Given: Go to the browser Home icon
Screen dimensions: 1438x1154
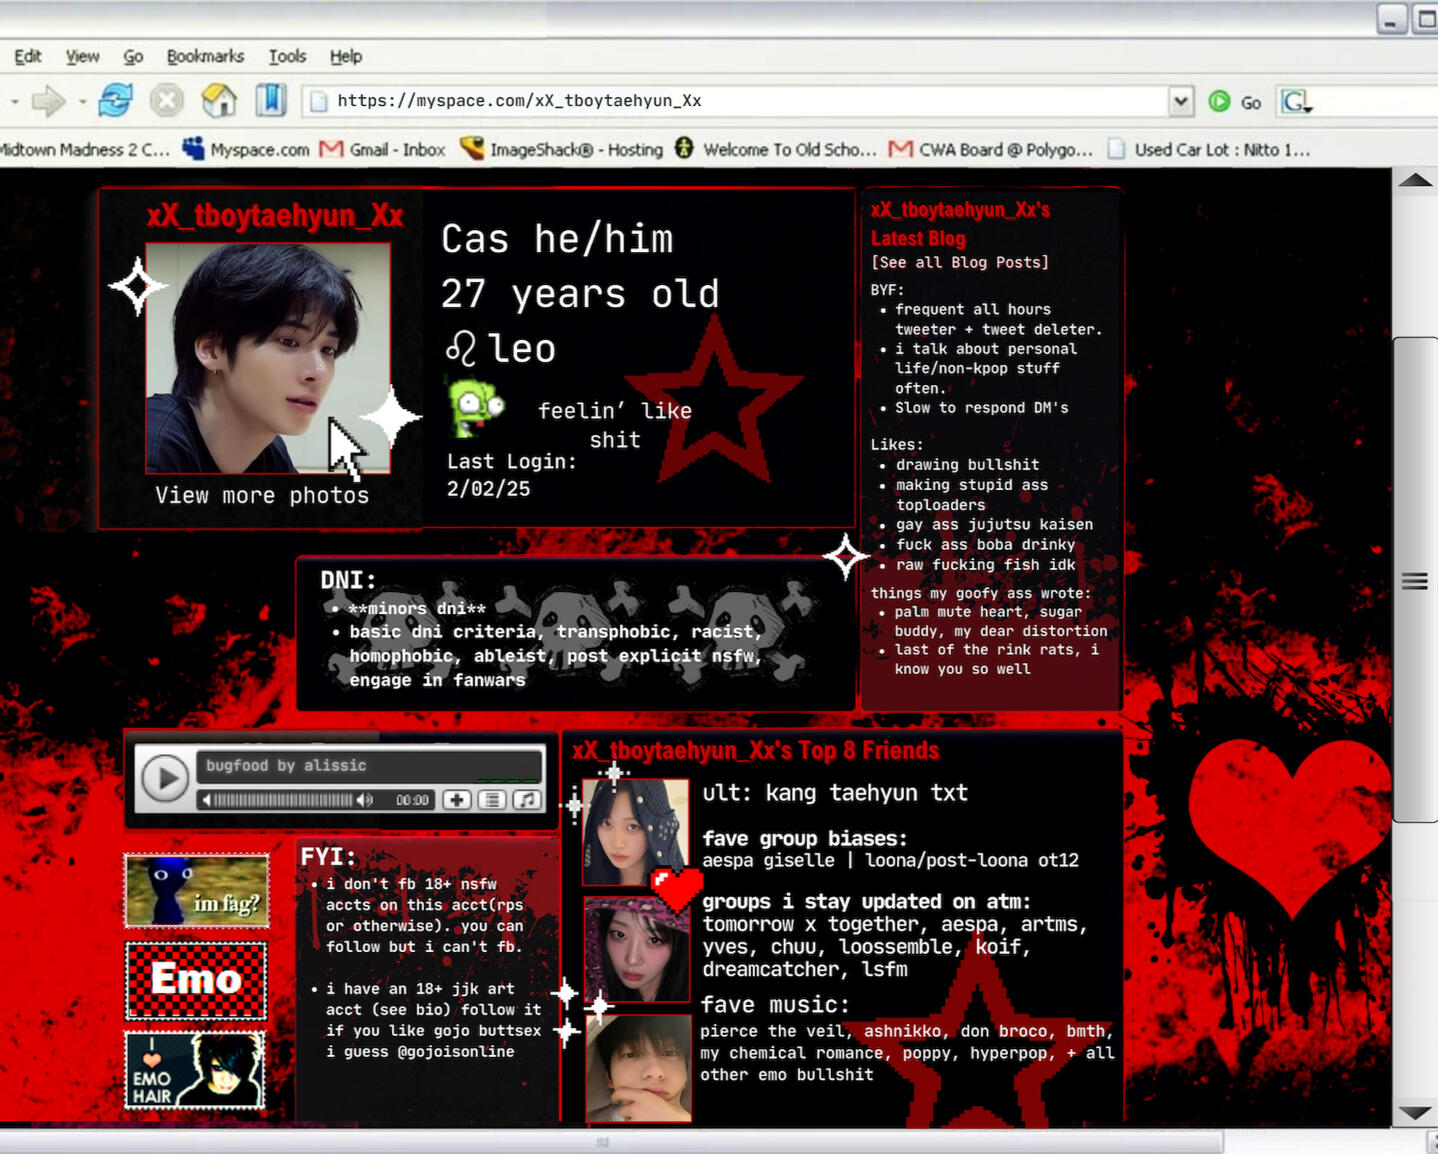Looking at the screenshot, I should [x=219, y=101].
